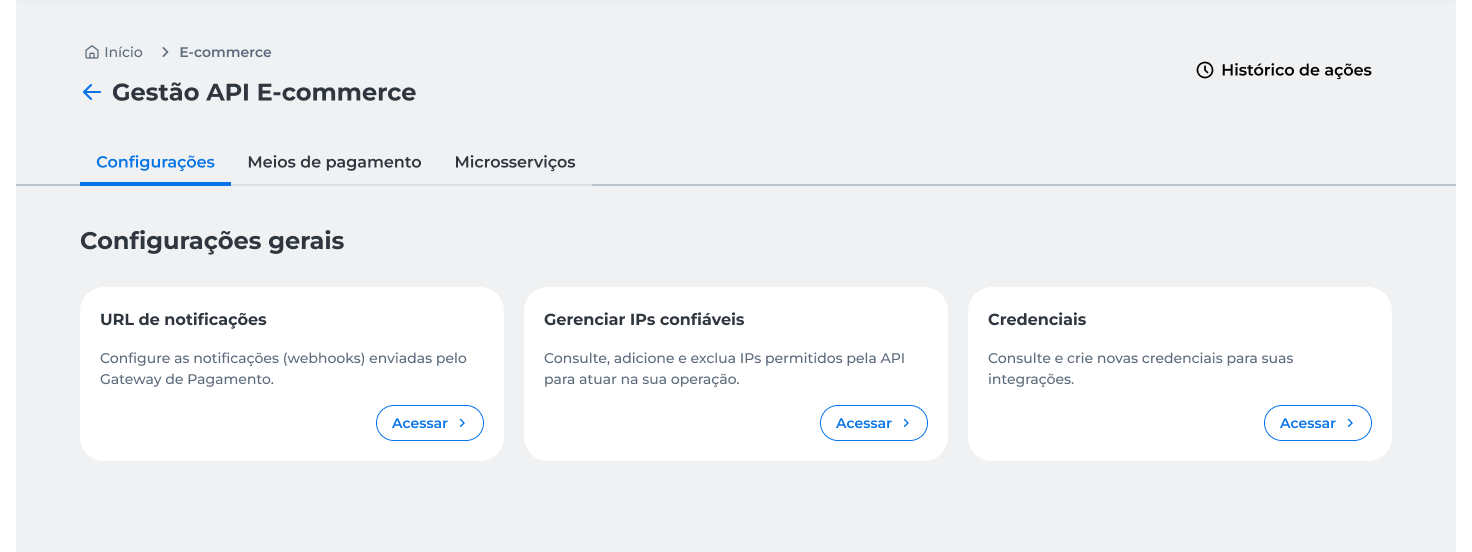This screenshot has height=552, width=1472.
Task: Open the Início breadcrumb link
Action: 123,52
